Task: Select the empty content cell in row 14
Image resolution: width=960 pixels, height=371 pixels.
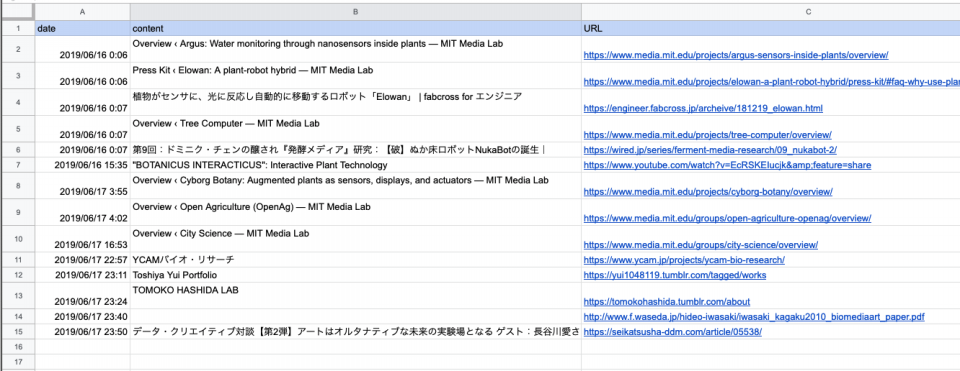Action: tap(355, 317)
